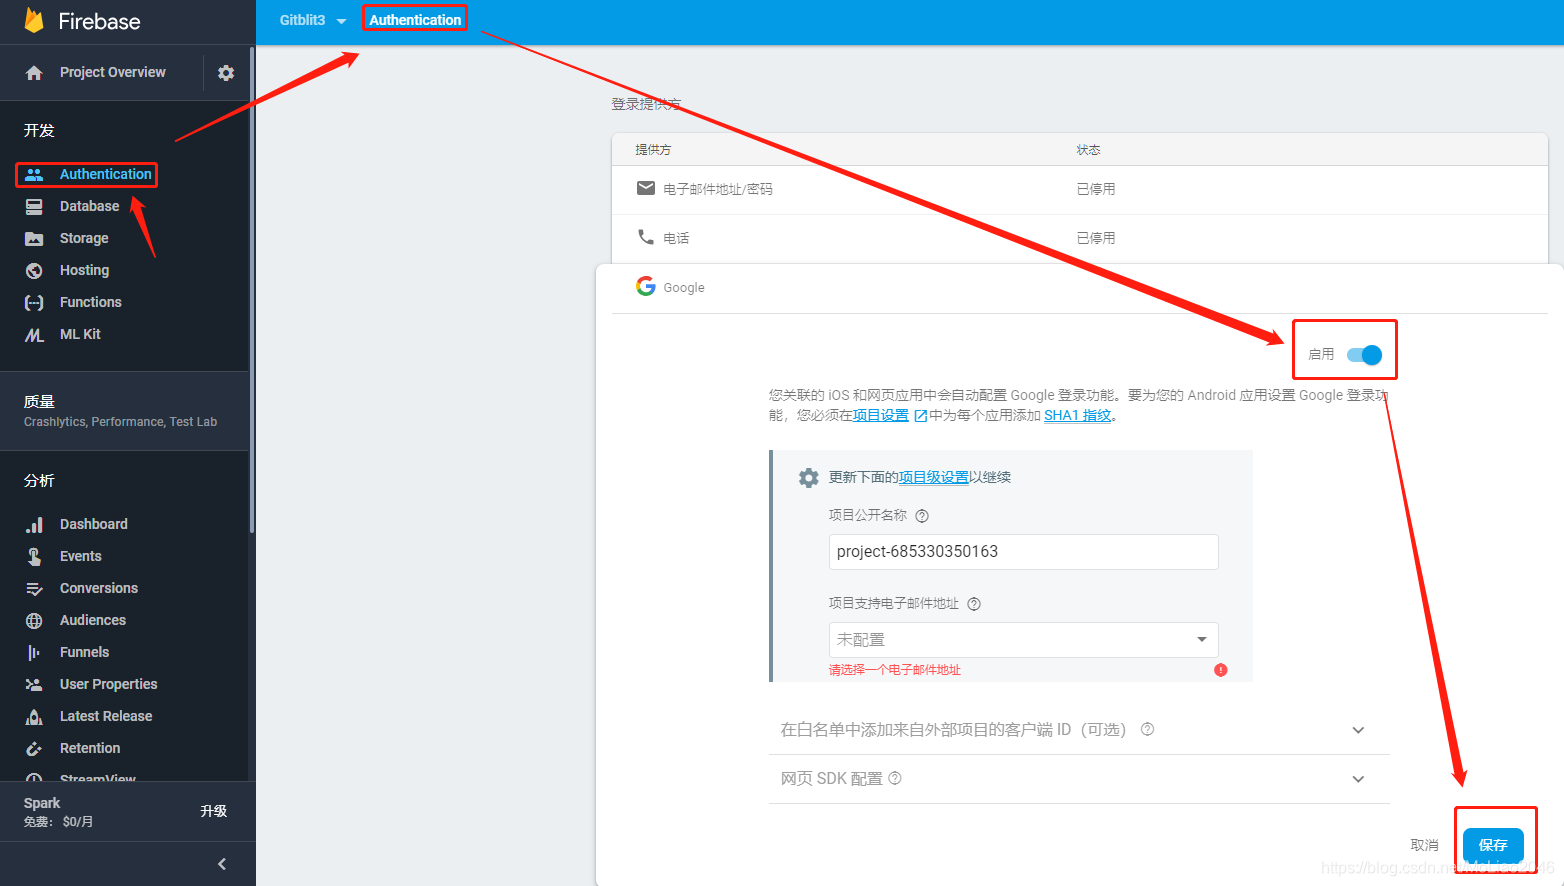Click the Conversions icon
The width and height of the screenshot is (1564, 886).
[34, 588]
